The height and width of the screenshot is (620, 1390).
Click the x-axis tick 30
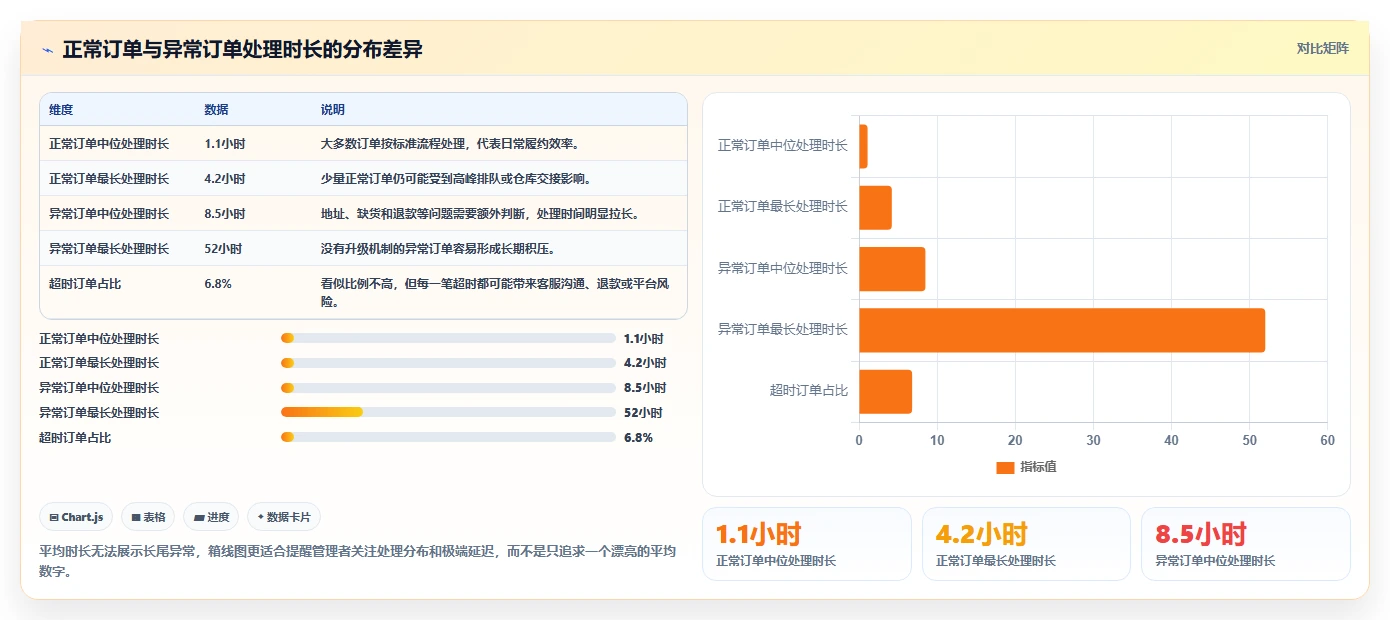pos(1093,441)
